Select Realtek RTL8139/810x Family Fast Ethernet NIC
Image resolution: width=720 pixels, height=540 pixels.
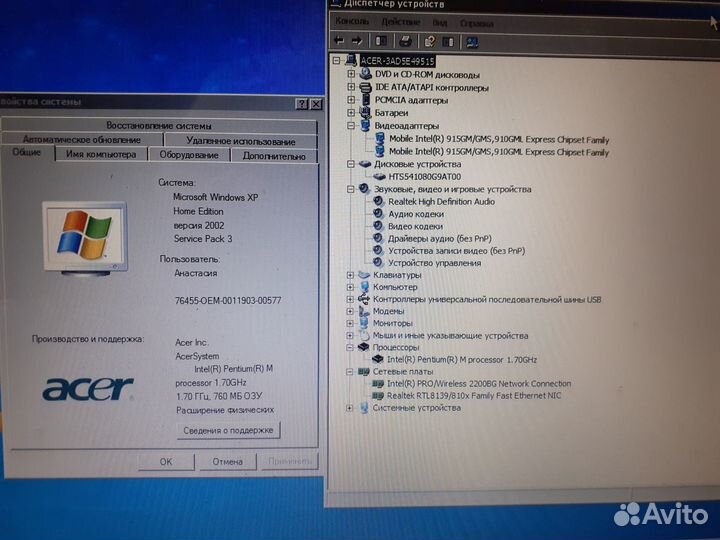pos(474,395)
